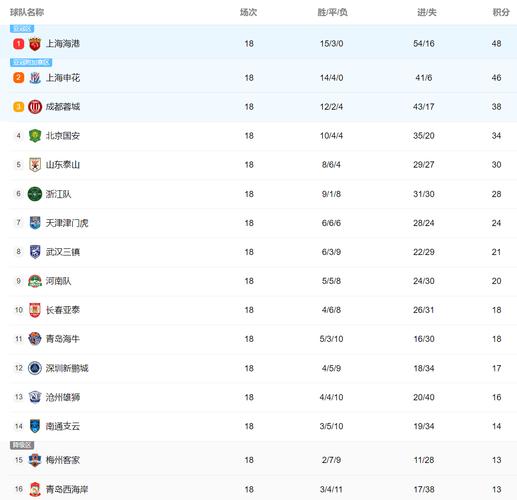This screenshot has height=500, width=517.
Task: Click the 成都蓉城 red round logo
Action: [x=35, y=107]
